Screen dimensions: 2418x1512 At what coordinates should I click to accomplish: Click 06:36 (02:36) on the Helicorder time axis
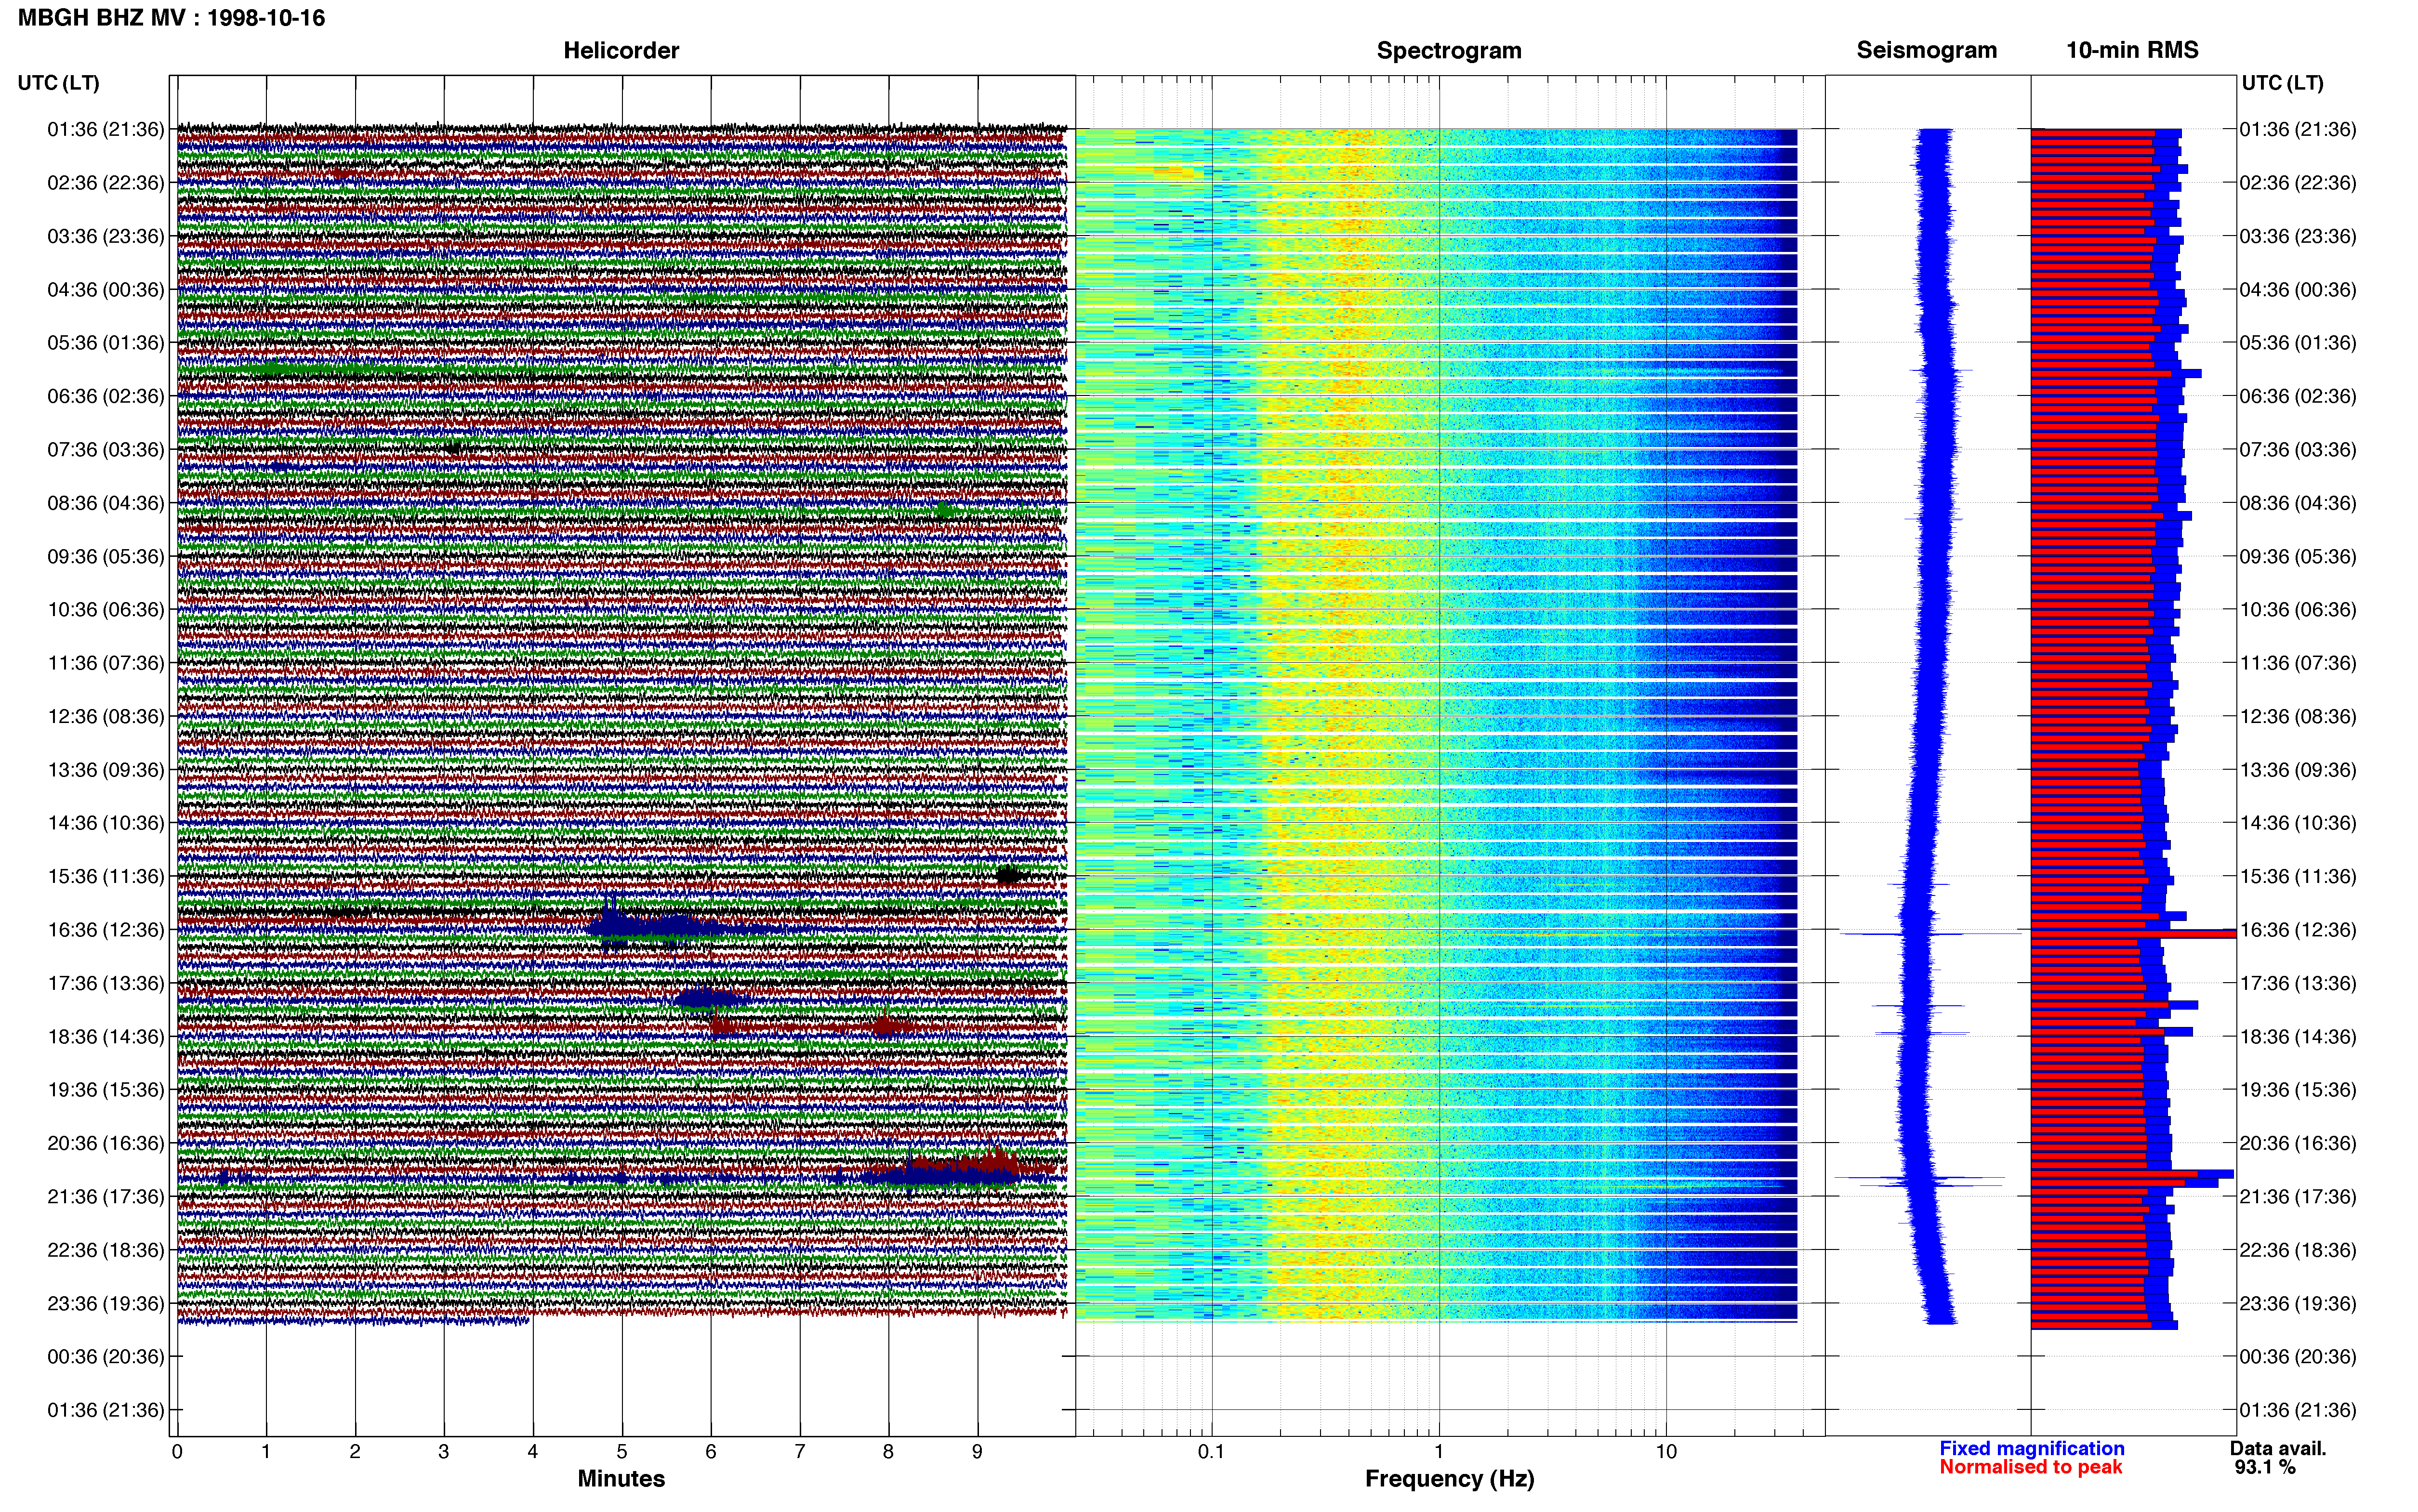pyautogui.click(x=106, y=396)
